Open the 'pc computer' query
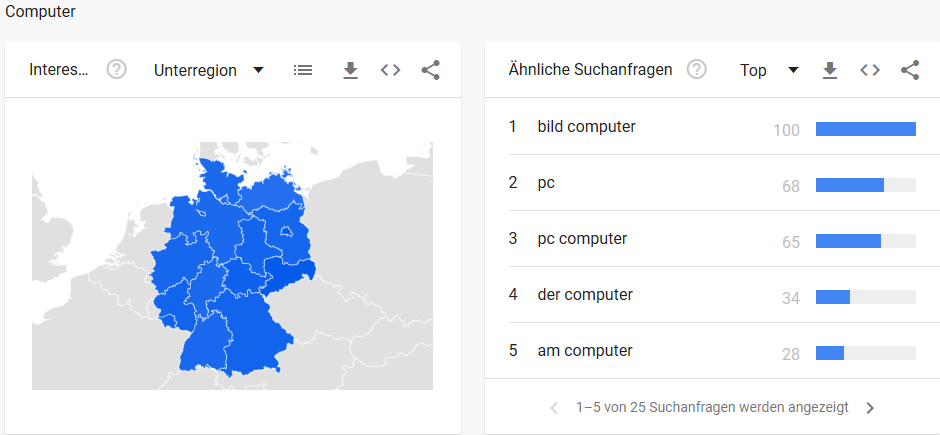The width and height of the screenshot is (940, 435). [x=582, y=238]
